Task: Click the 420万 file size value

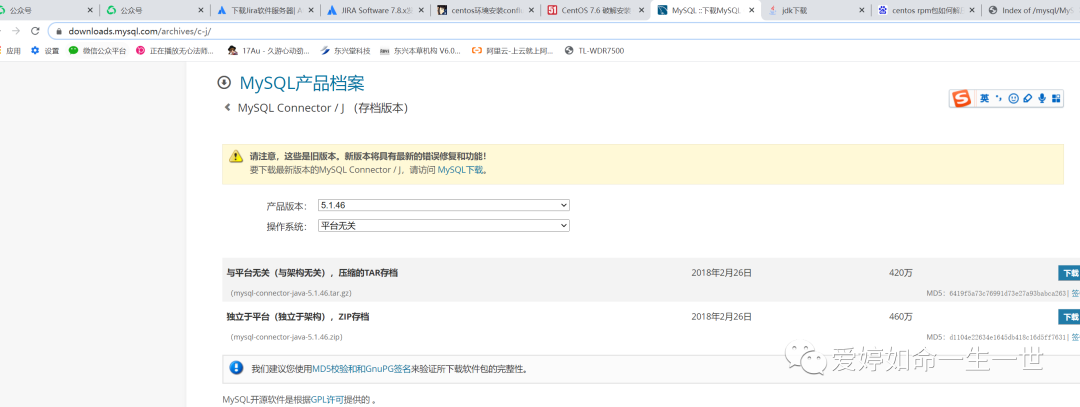Action: (x=900, y=273)
